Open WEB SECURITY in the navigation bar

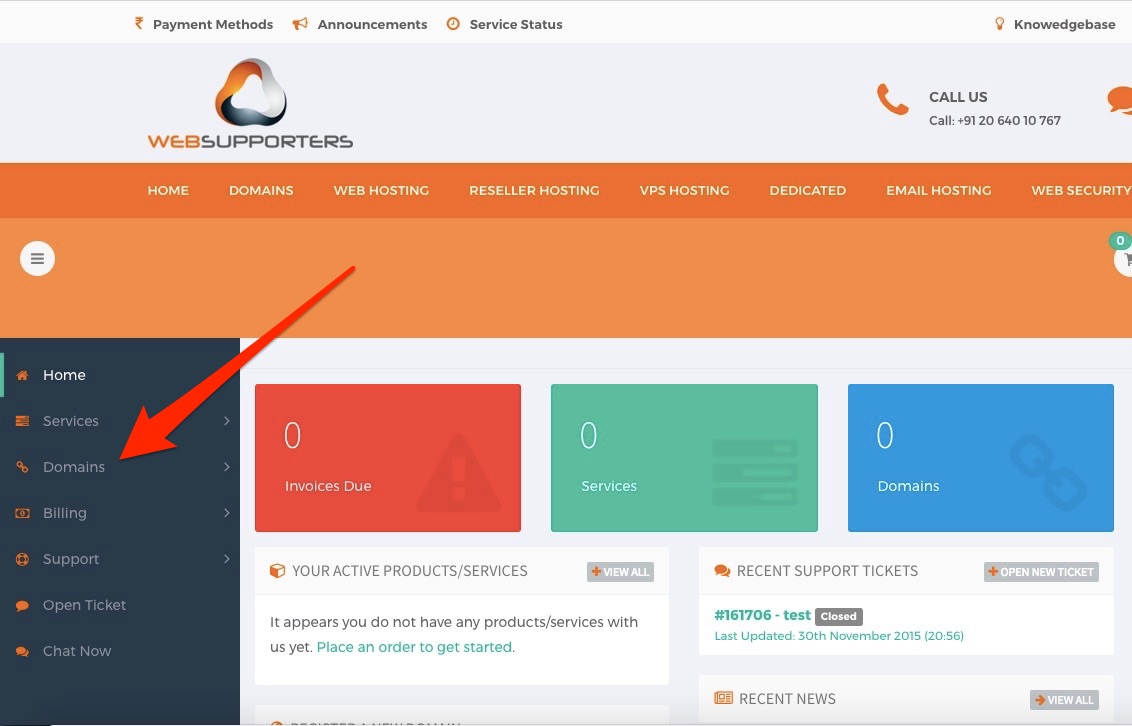(1081, 191)
